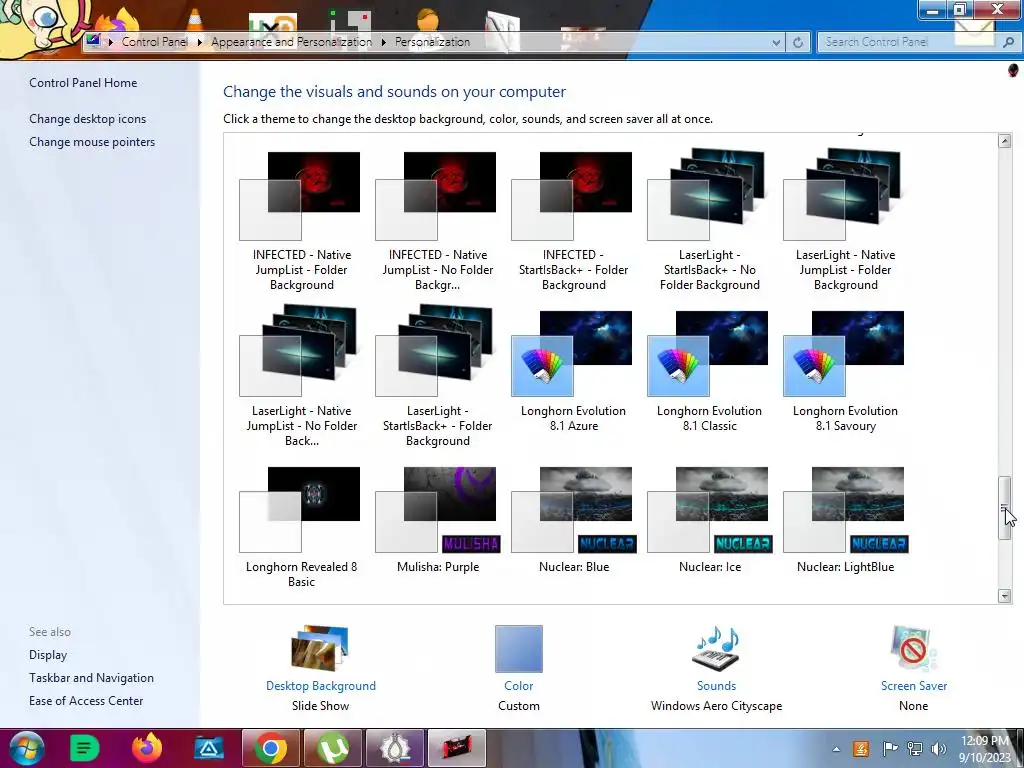
Task: Switch to uTorrent on the taskbar
Action: [x=333, y=748]
